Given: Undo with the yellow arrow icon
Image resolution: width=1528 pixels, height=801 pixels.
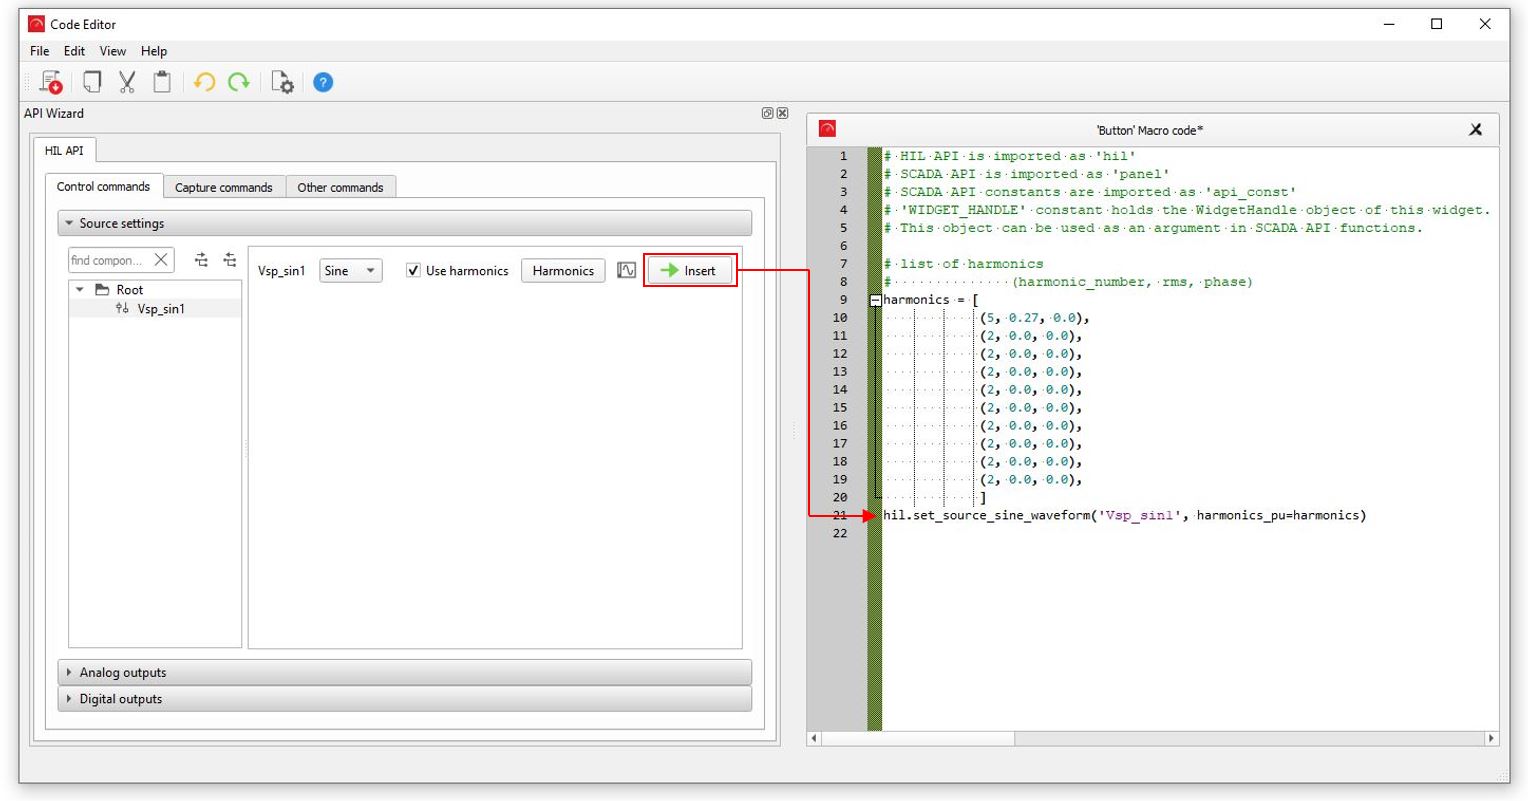Looking at the screenshot, I should tap(204, 82).
